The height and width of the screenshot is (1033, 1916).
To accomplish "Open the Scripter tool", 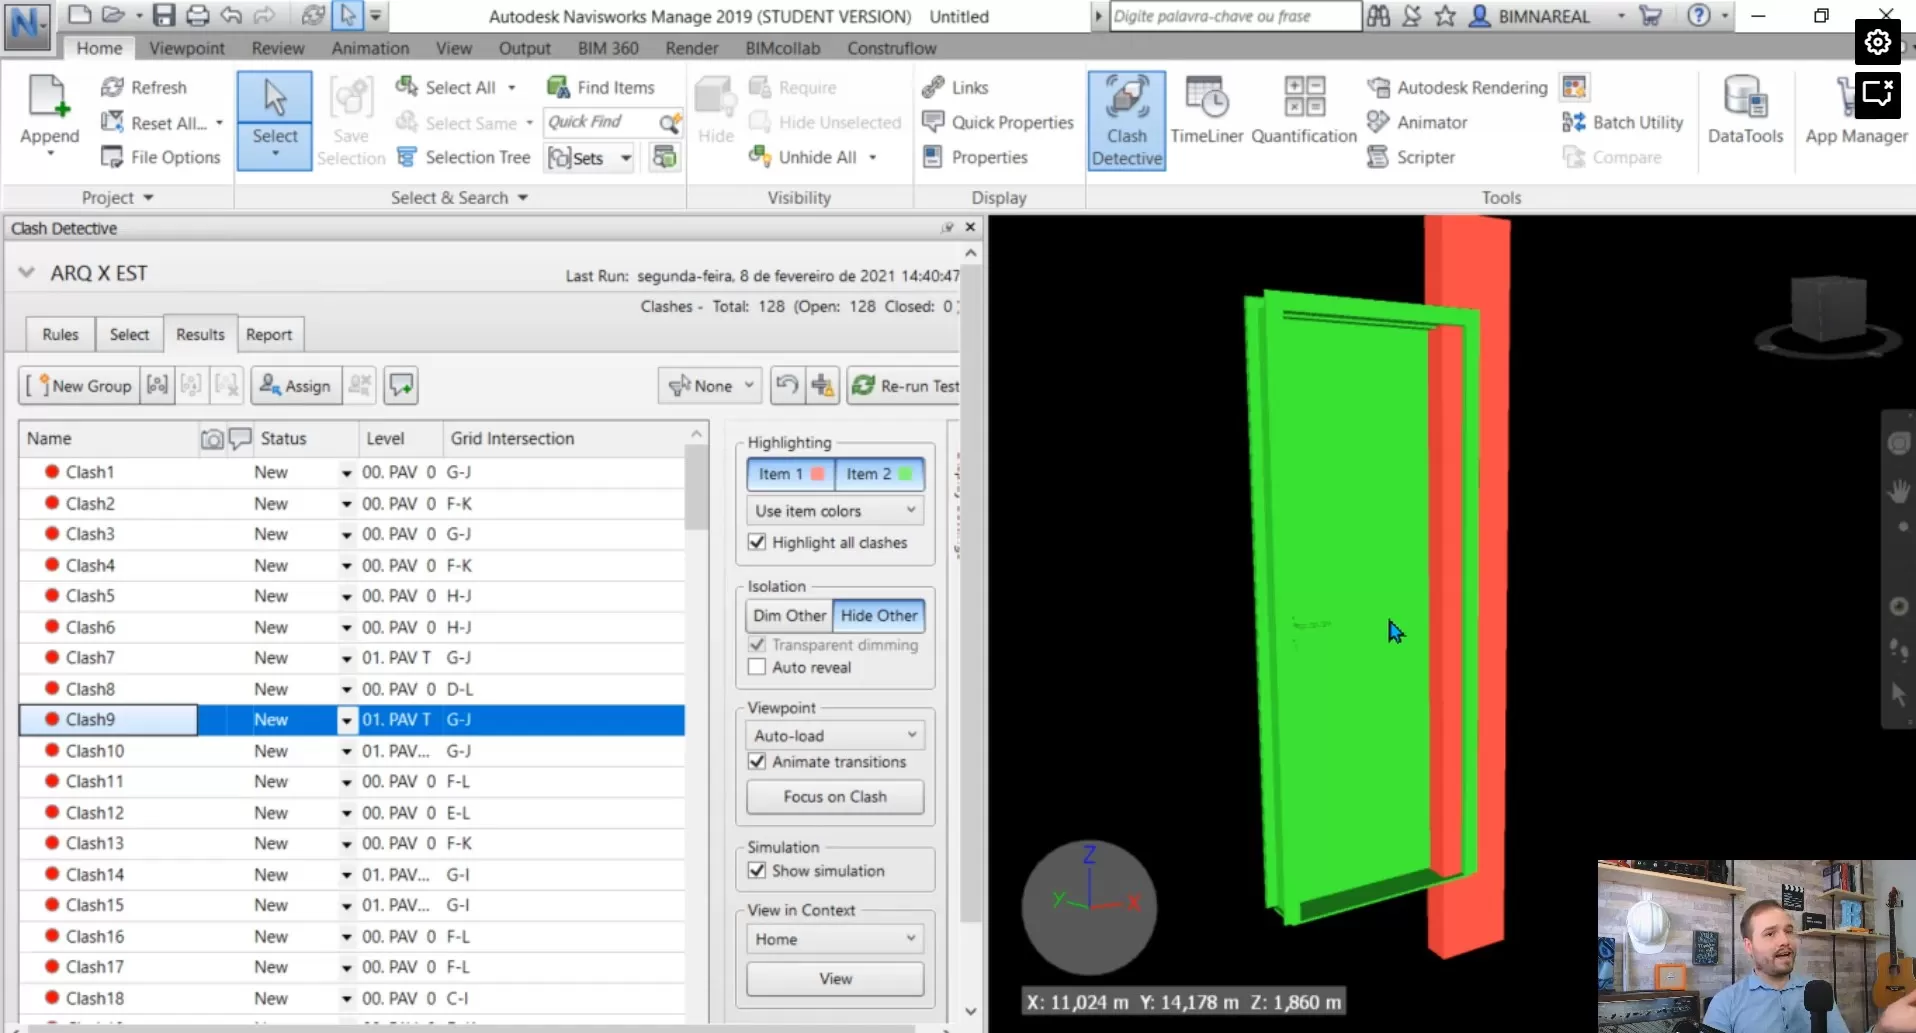I will [x=1412, y=157].
